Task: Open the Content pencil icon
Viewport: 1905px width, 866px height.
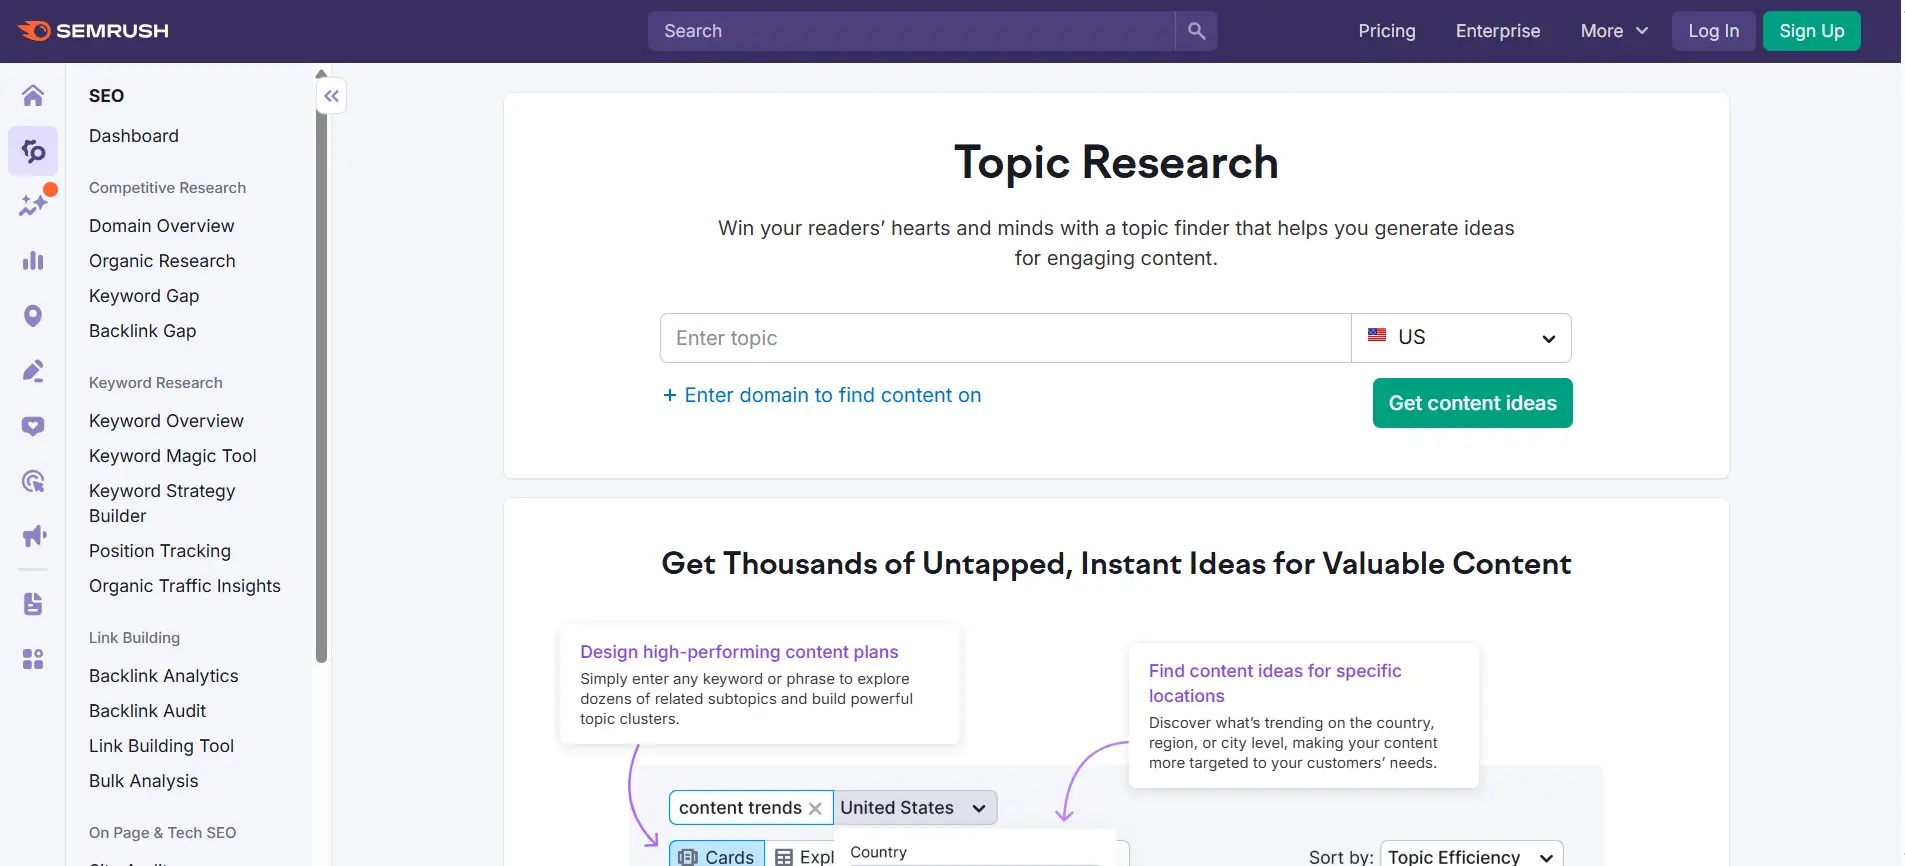Action: tap(33, 371)
